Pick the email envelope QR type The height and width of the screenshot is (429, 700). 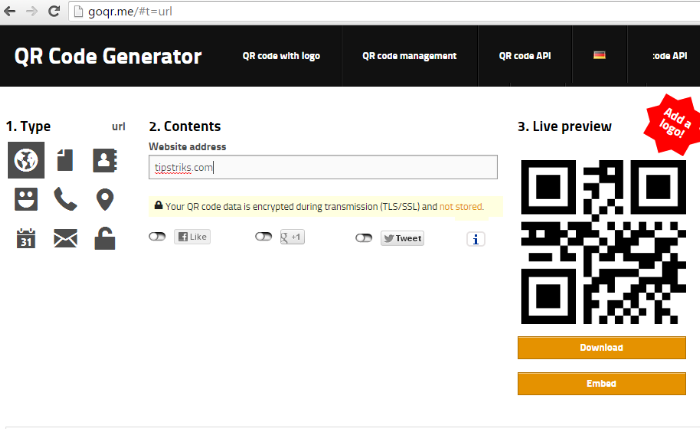tap(65, 238)
